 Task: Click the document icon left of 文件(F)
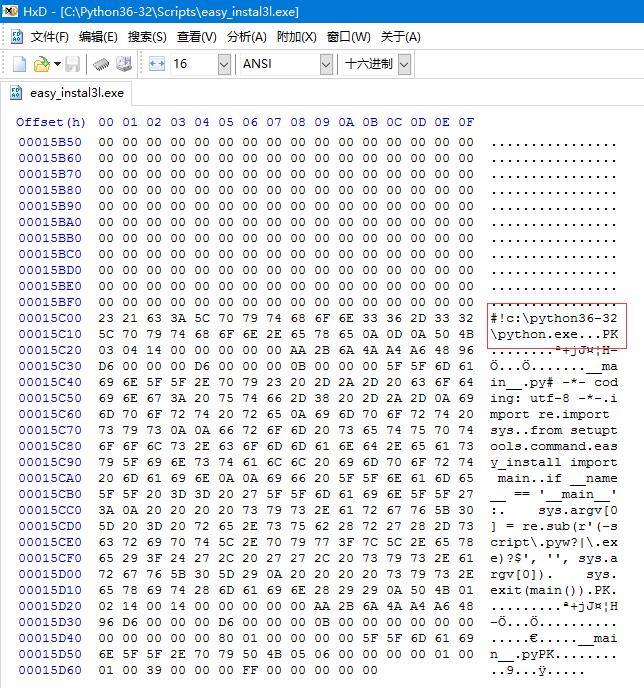[17, 37]
